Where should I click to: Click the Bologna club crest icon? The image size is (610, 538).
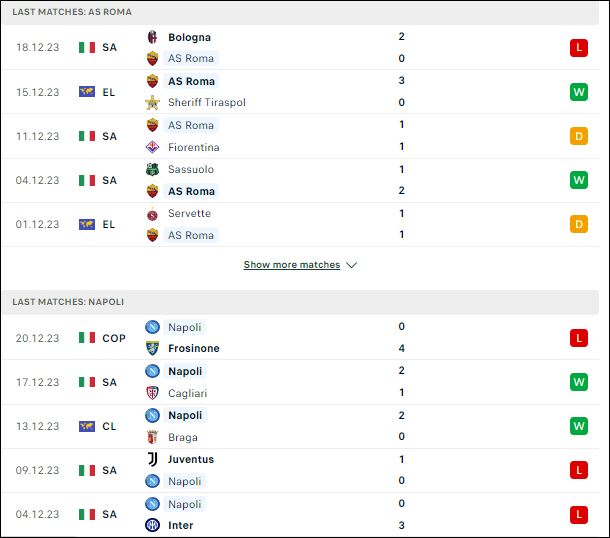click(x=152, y=37)
